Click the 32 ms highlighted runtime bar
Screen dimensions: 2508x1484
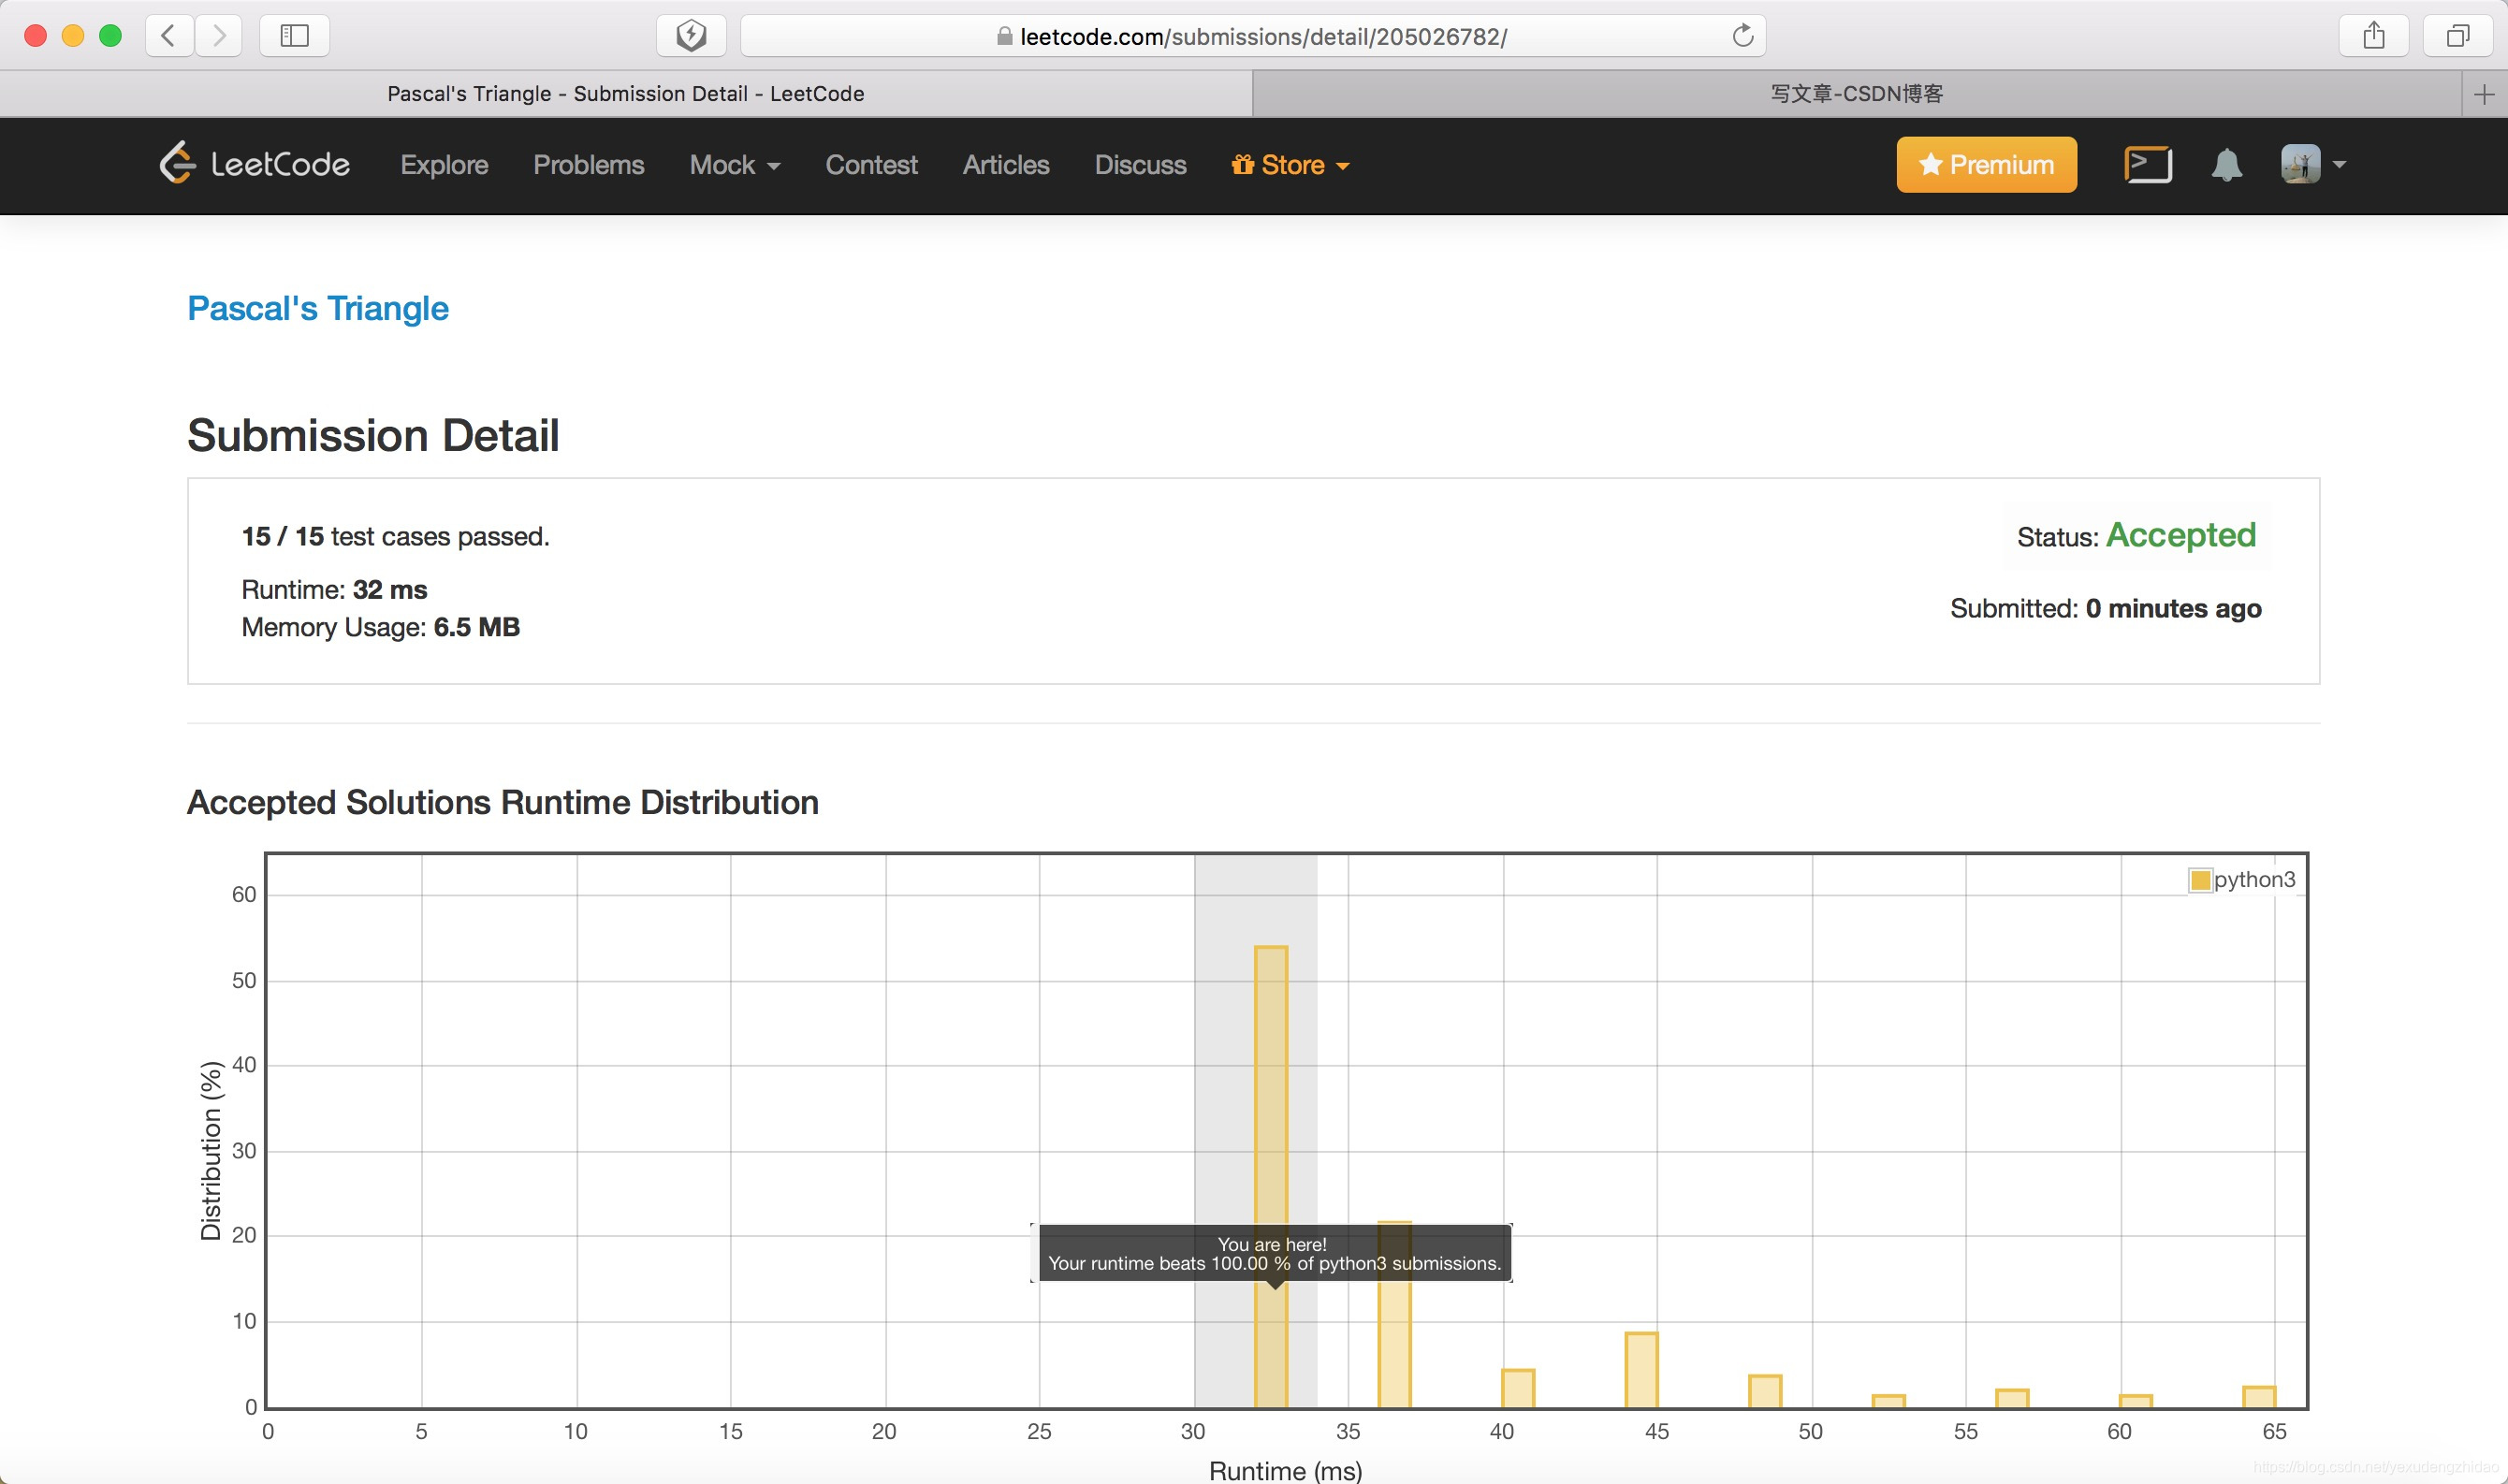tap(1271, 1176)
